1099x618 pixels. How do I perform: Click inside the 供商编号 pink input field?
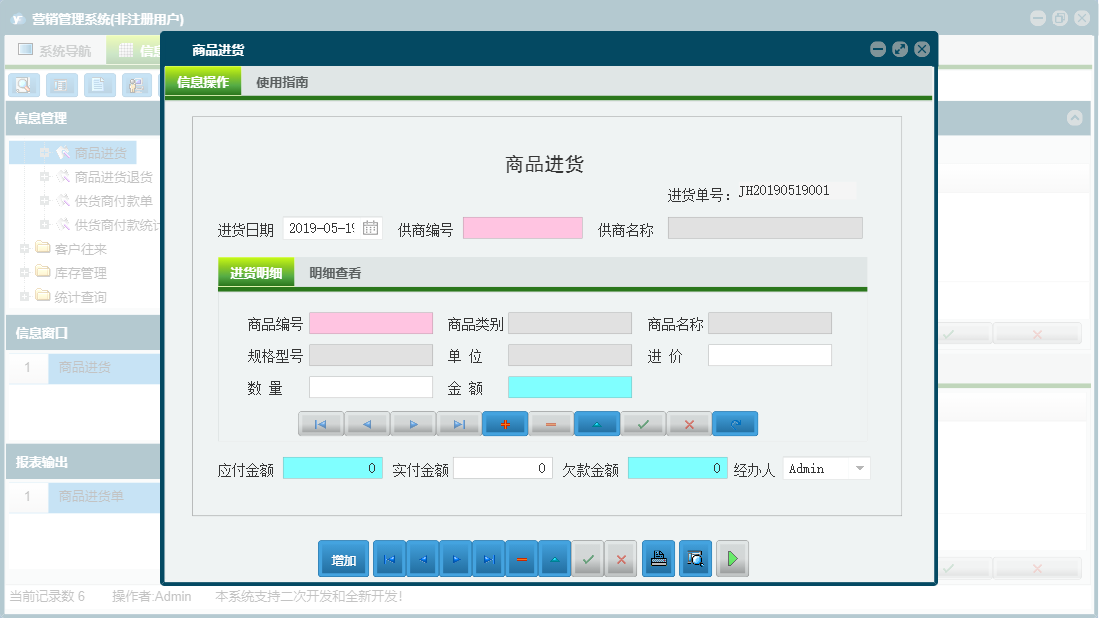click(x=522, y=227)
